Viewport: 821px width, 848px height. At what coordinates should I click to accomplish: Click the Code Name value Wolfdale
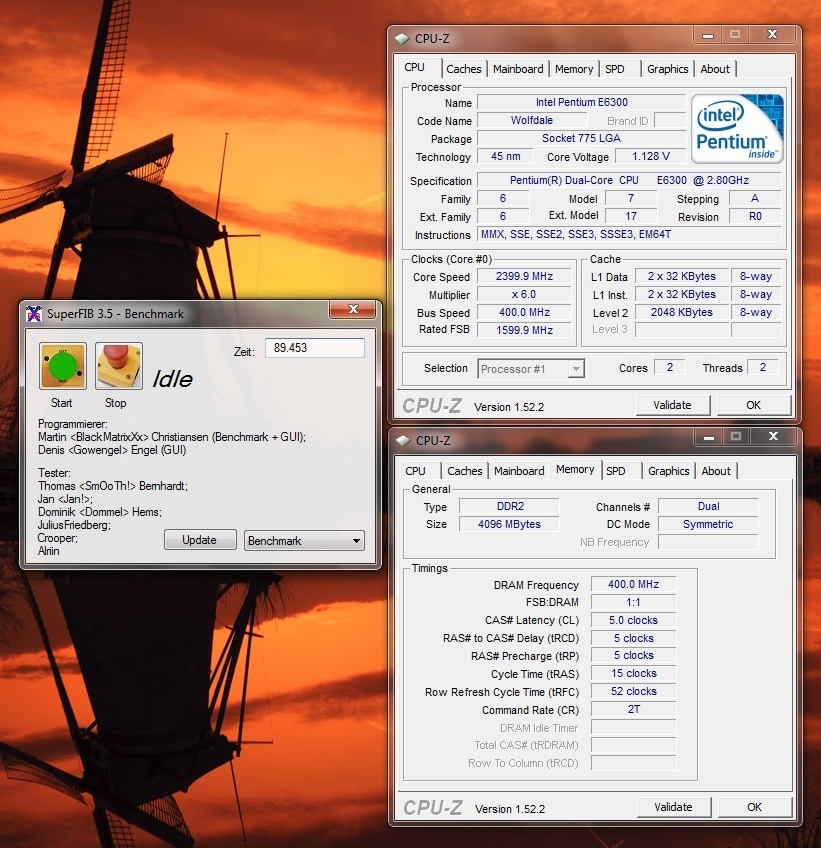point(532,120)
